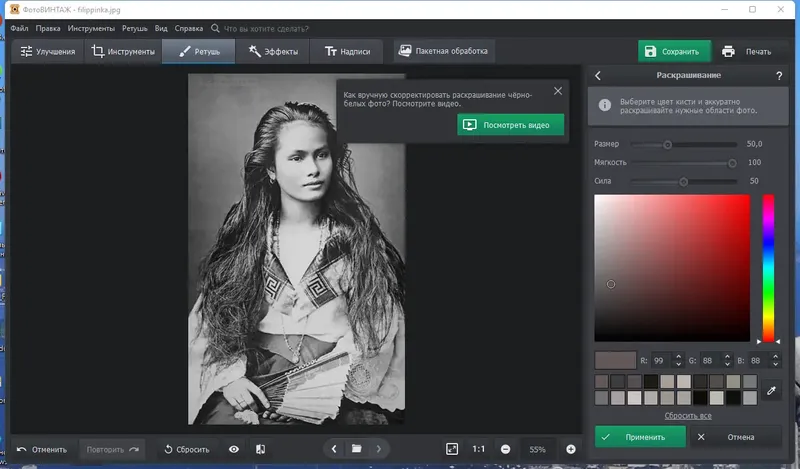Click the fit-to-screen icon
This screenshot has width=800, height=469.
tap(452, 449)
